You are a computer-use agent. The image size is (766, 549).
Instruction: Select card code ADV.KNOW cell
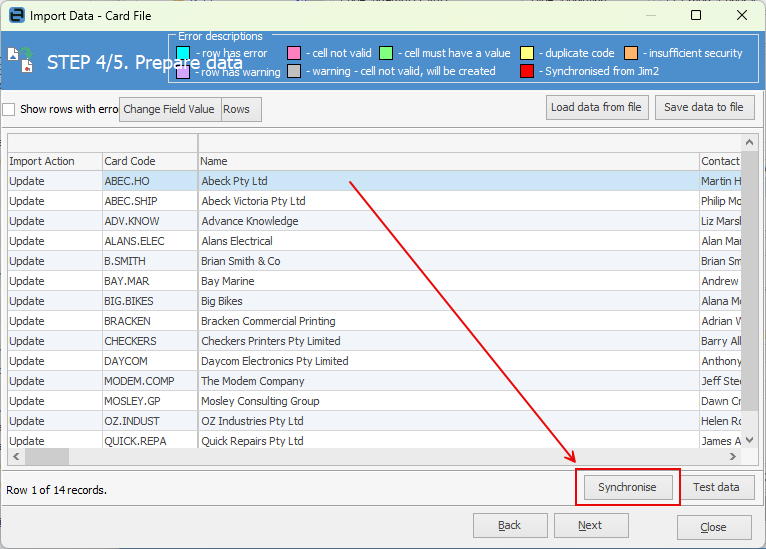149,221
